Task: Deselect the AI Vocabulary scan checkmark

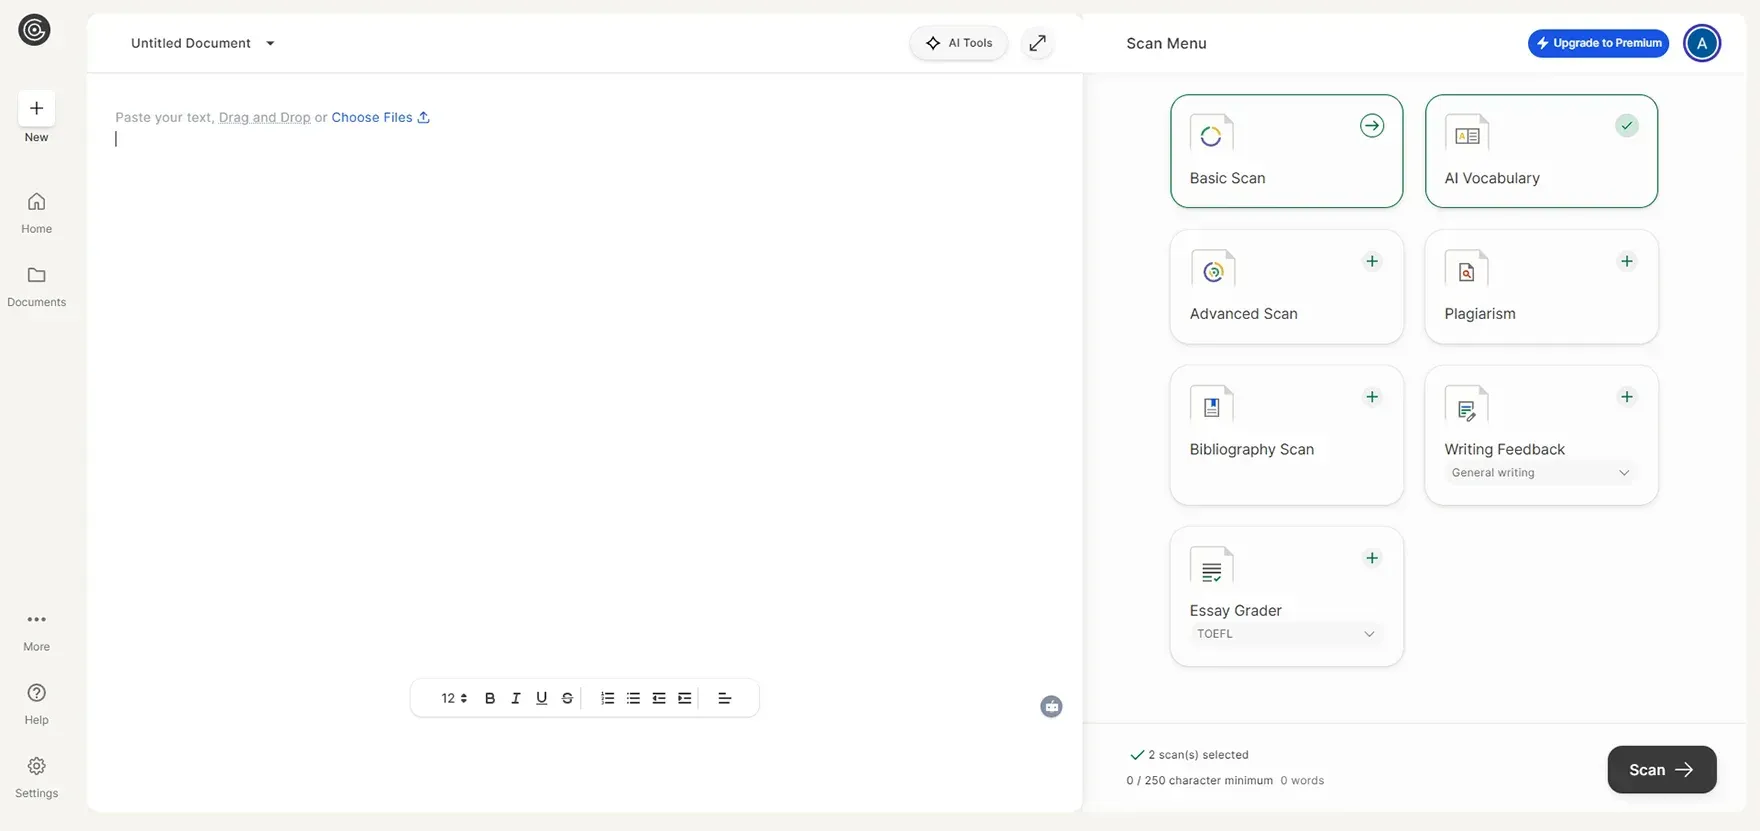Action: pos(1627,126)
